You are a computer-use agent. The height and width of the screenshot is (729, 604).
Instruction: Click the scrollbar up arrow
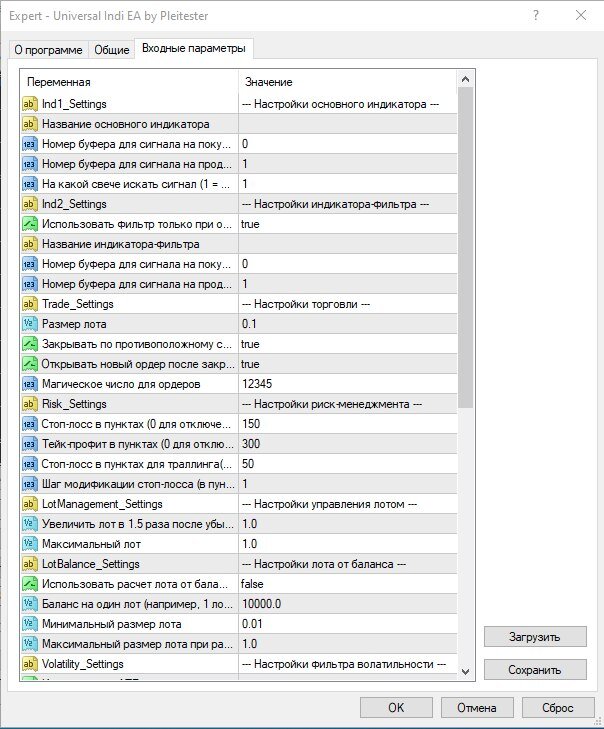[465, 80]
